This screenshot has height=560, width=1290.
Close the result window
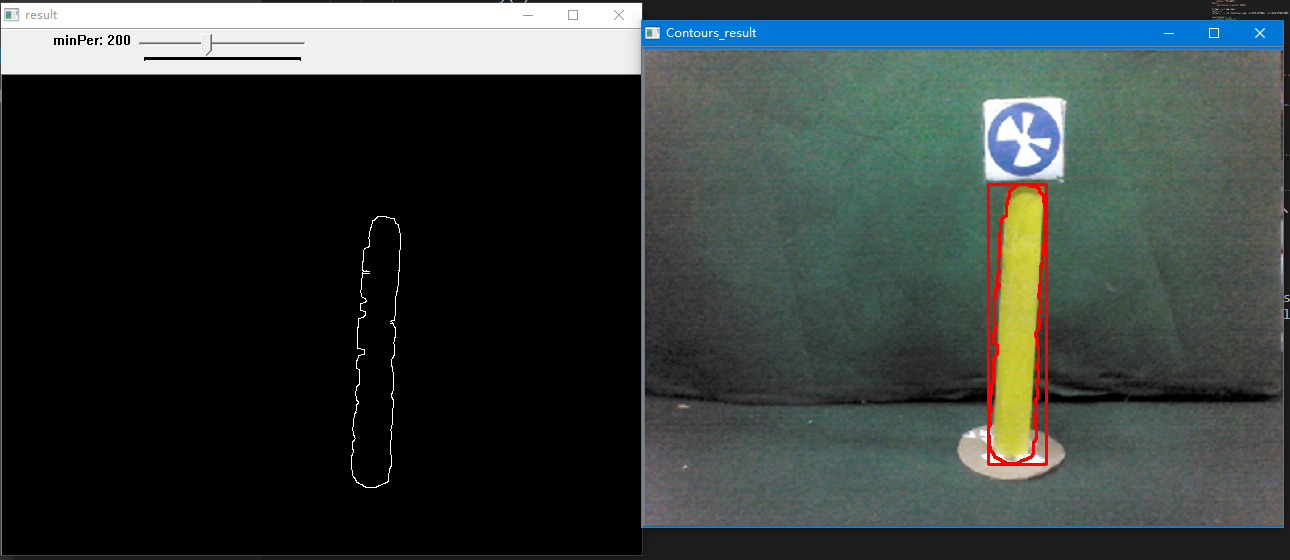pyautogui.click(x=618, y=15)
